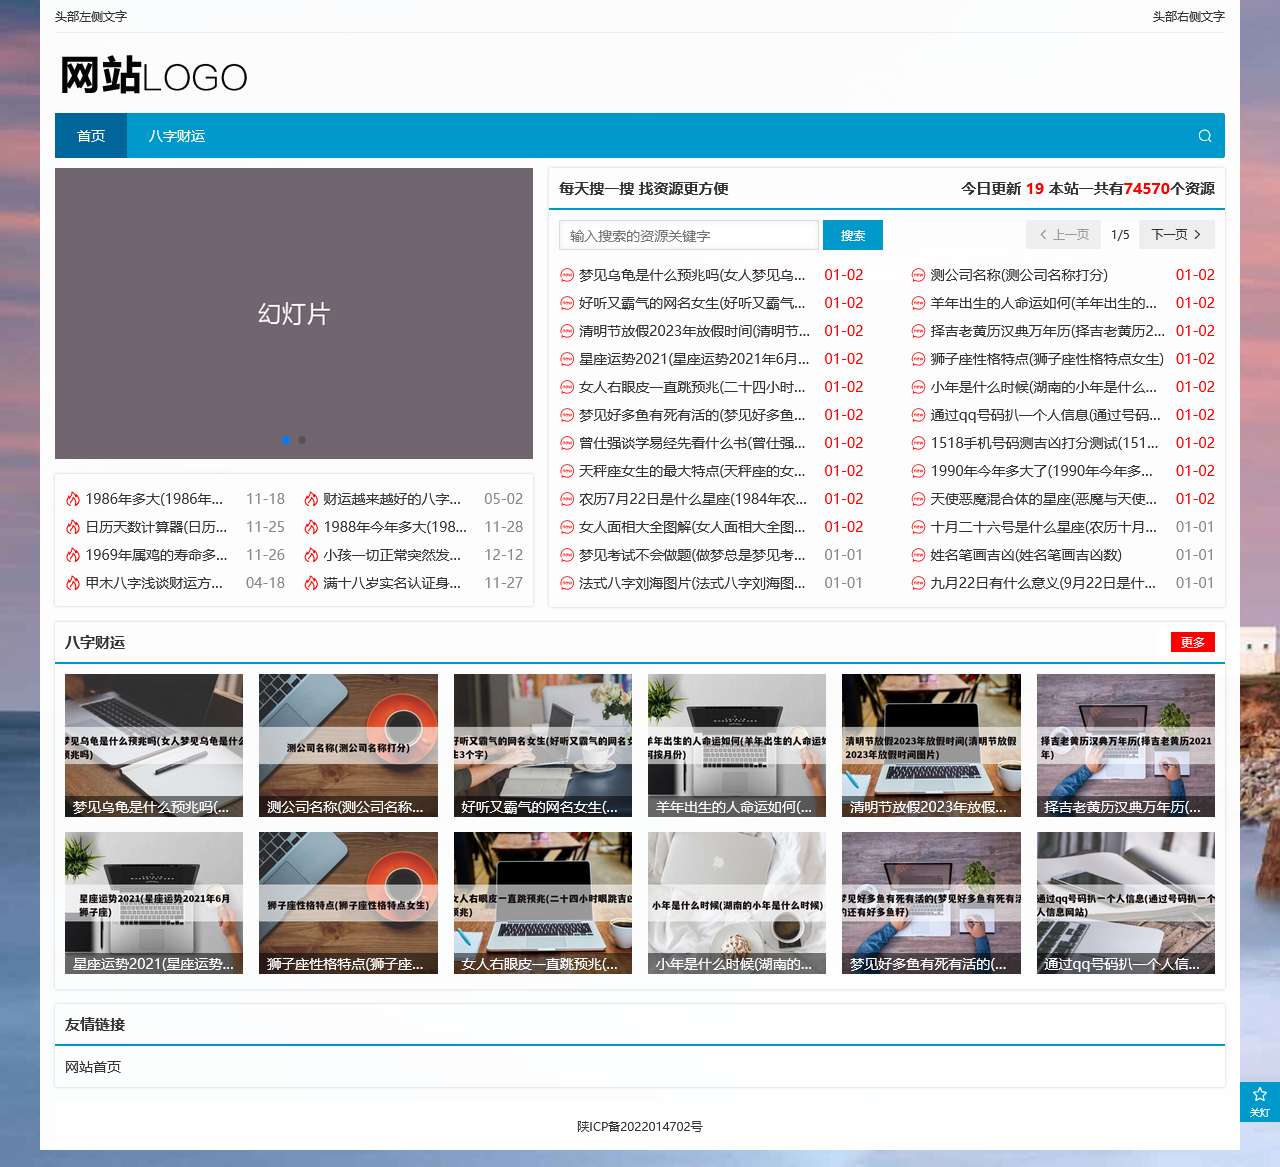Image resolution: width=1280 pixels, height=1167 pixels.
Task: Click the blue 搜索 search button
Action: pyautogui.click(x=853, y=235)
